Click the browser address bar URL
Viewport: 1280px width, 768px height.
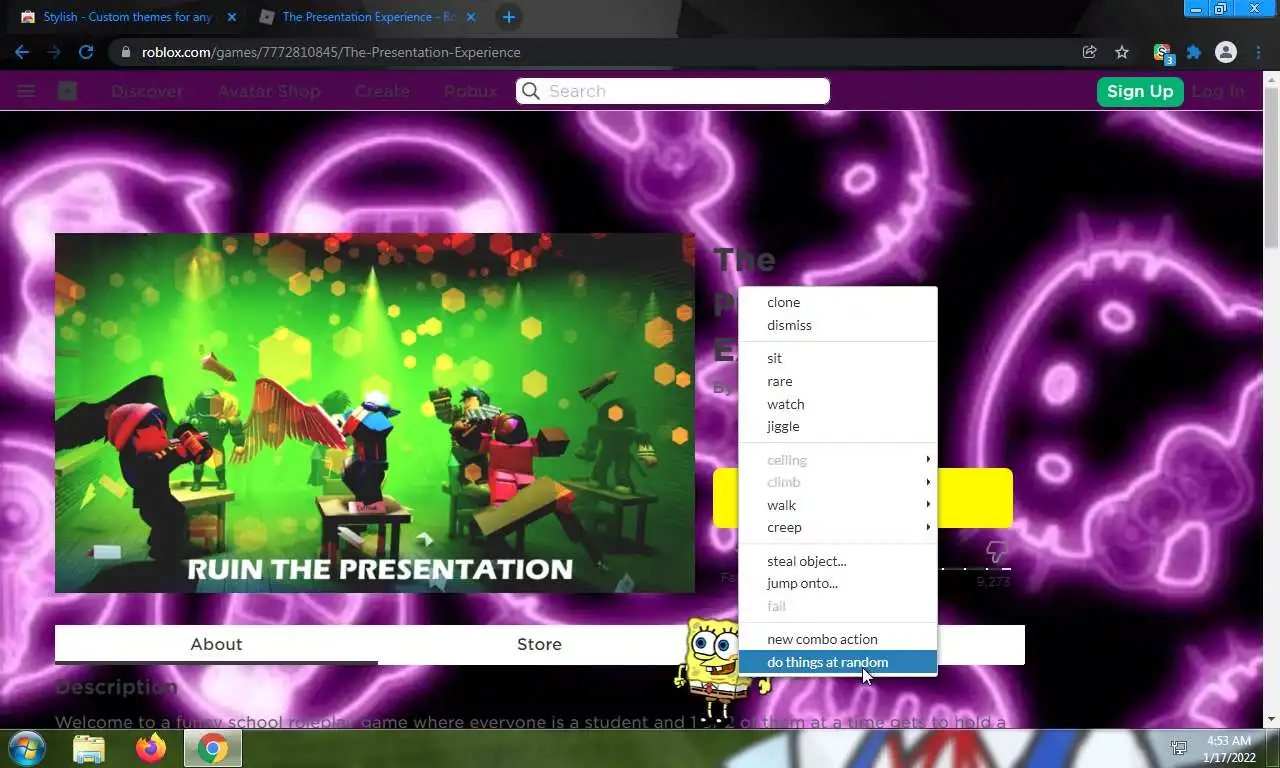(331, 52)
